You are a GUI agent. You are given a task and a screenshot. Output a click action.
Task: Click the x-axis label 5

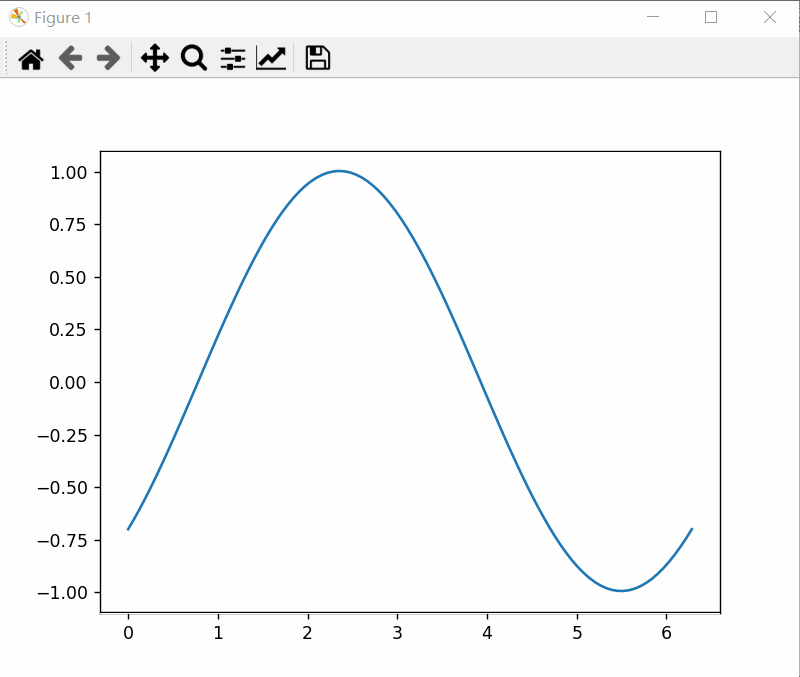577,633
